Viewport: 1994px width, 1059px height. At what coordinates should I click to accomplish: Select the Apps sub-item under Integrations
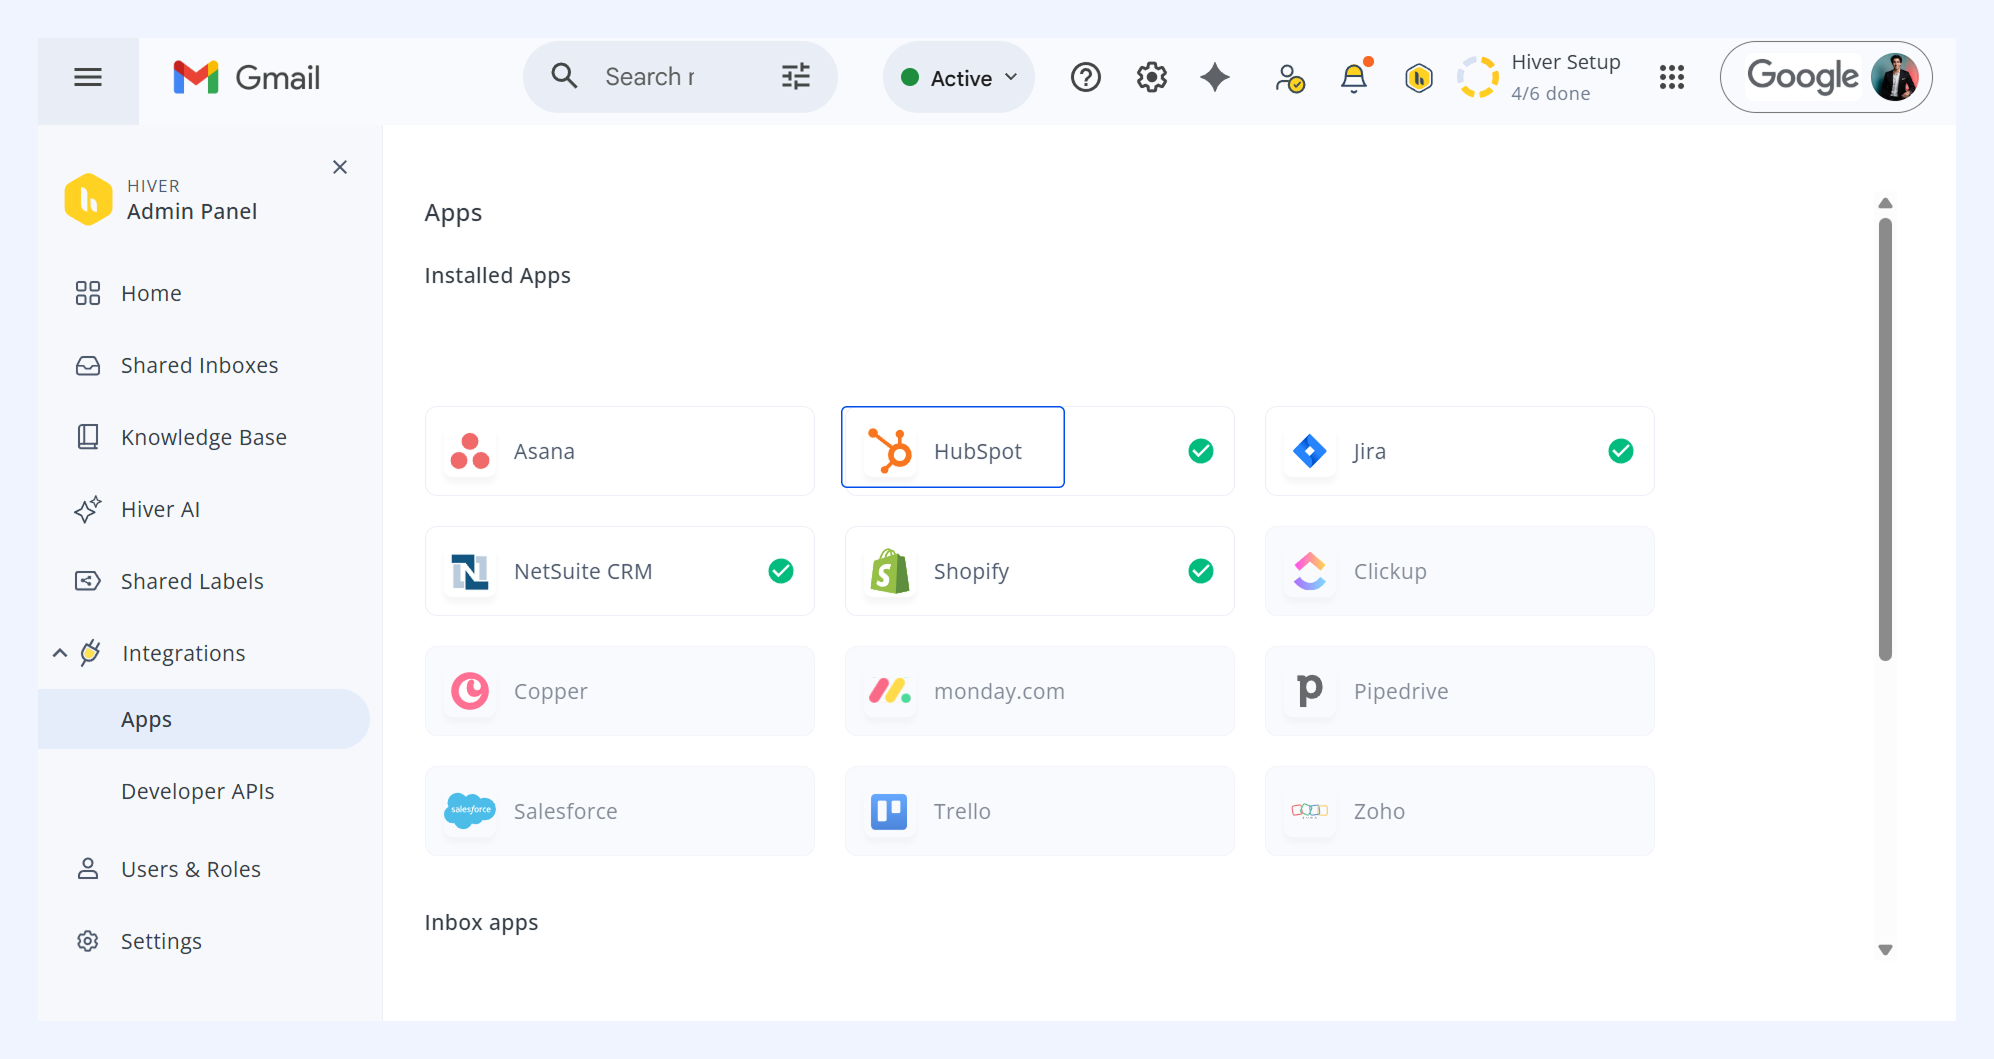tap(204, 719)
